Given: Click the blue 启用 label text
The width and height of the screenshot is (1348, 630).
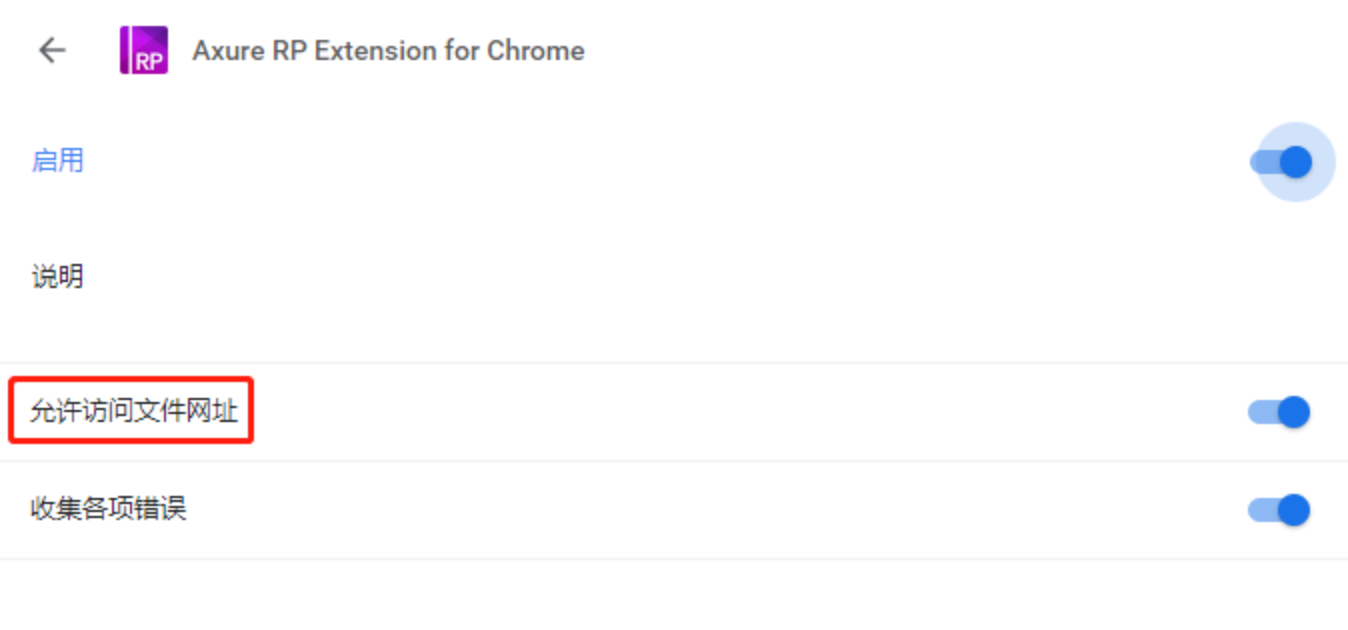Looking at the screenshot, I should pos(57,161).
